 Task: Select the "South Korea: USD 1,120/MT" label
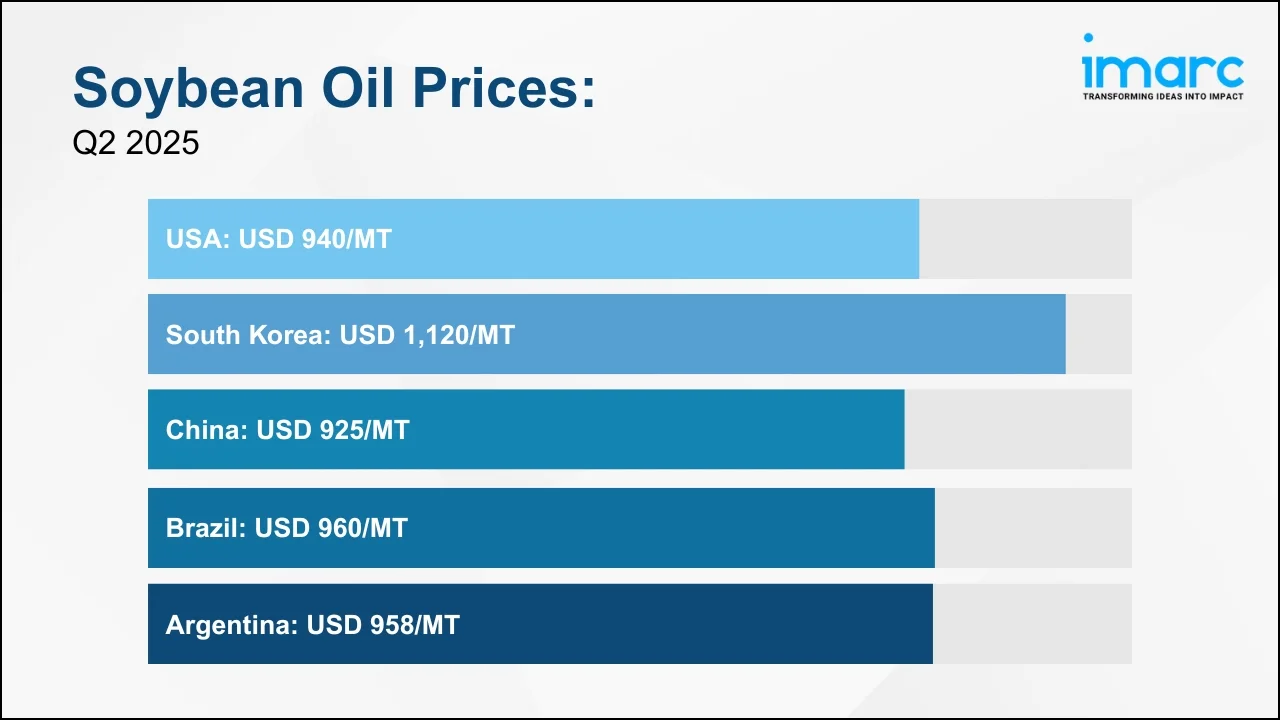tap(340, 335)
